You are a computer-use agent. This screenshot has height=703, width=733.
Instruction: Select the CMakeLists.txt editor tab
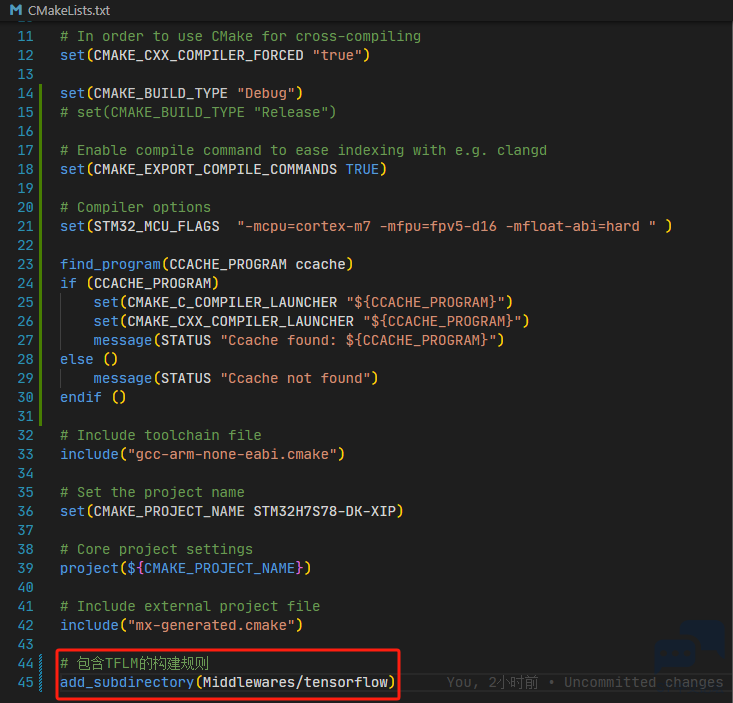60,10
